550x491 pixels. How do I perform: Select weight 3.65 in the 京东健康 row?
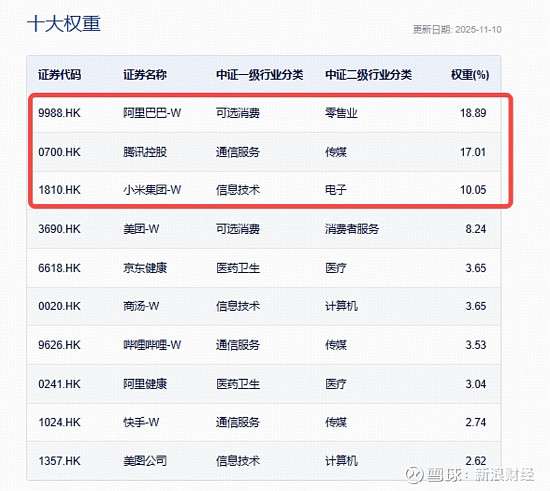click(476, 268)
